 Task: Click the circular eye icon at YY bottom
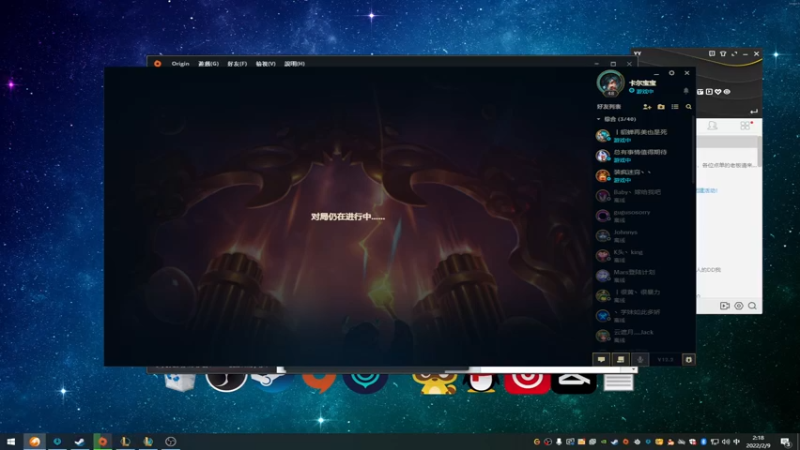pyautogui.click(x=738, y=306)
